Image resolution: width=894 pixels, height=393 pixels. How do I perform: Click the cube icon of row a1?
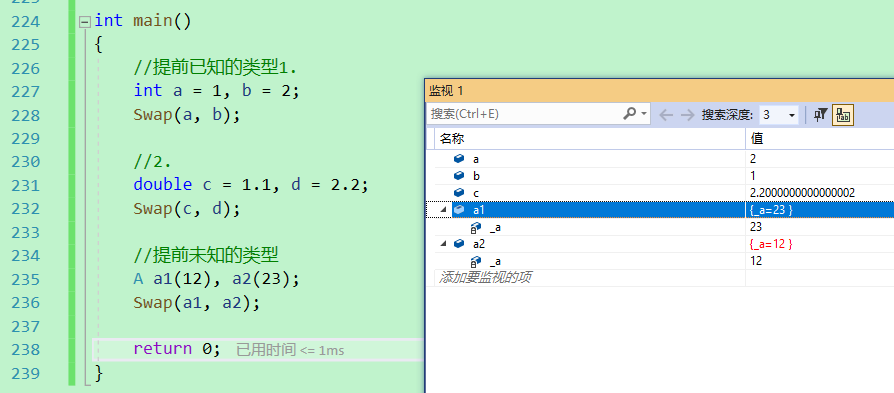click(x=458, y=210)
